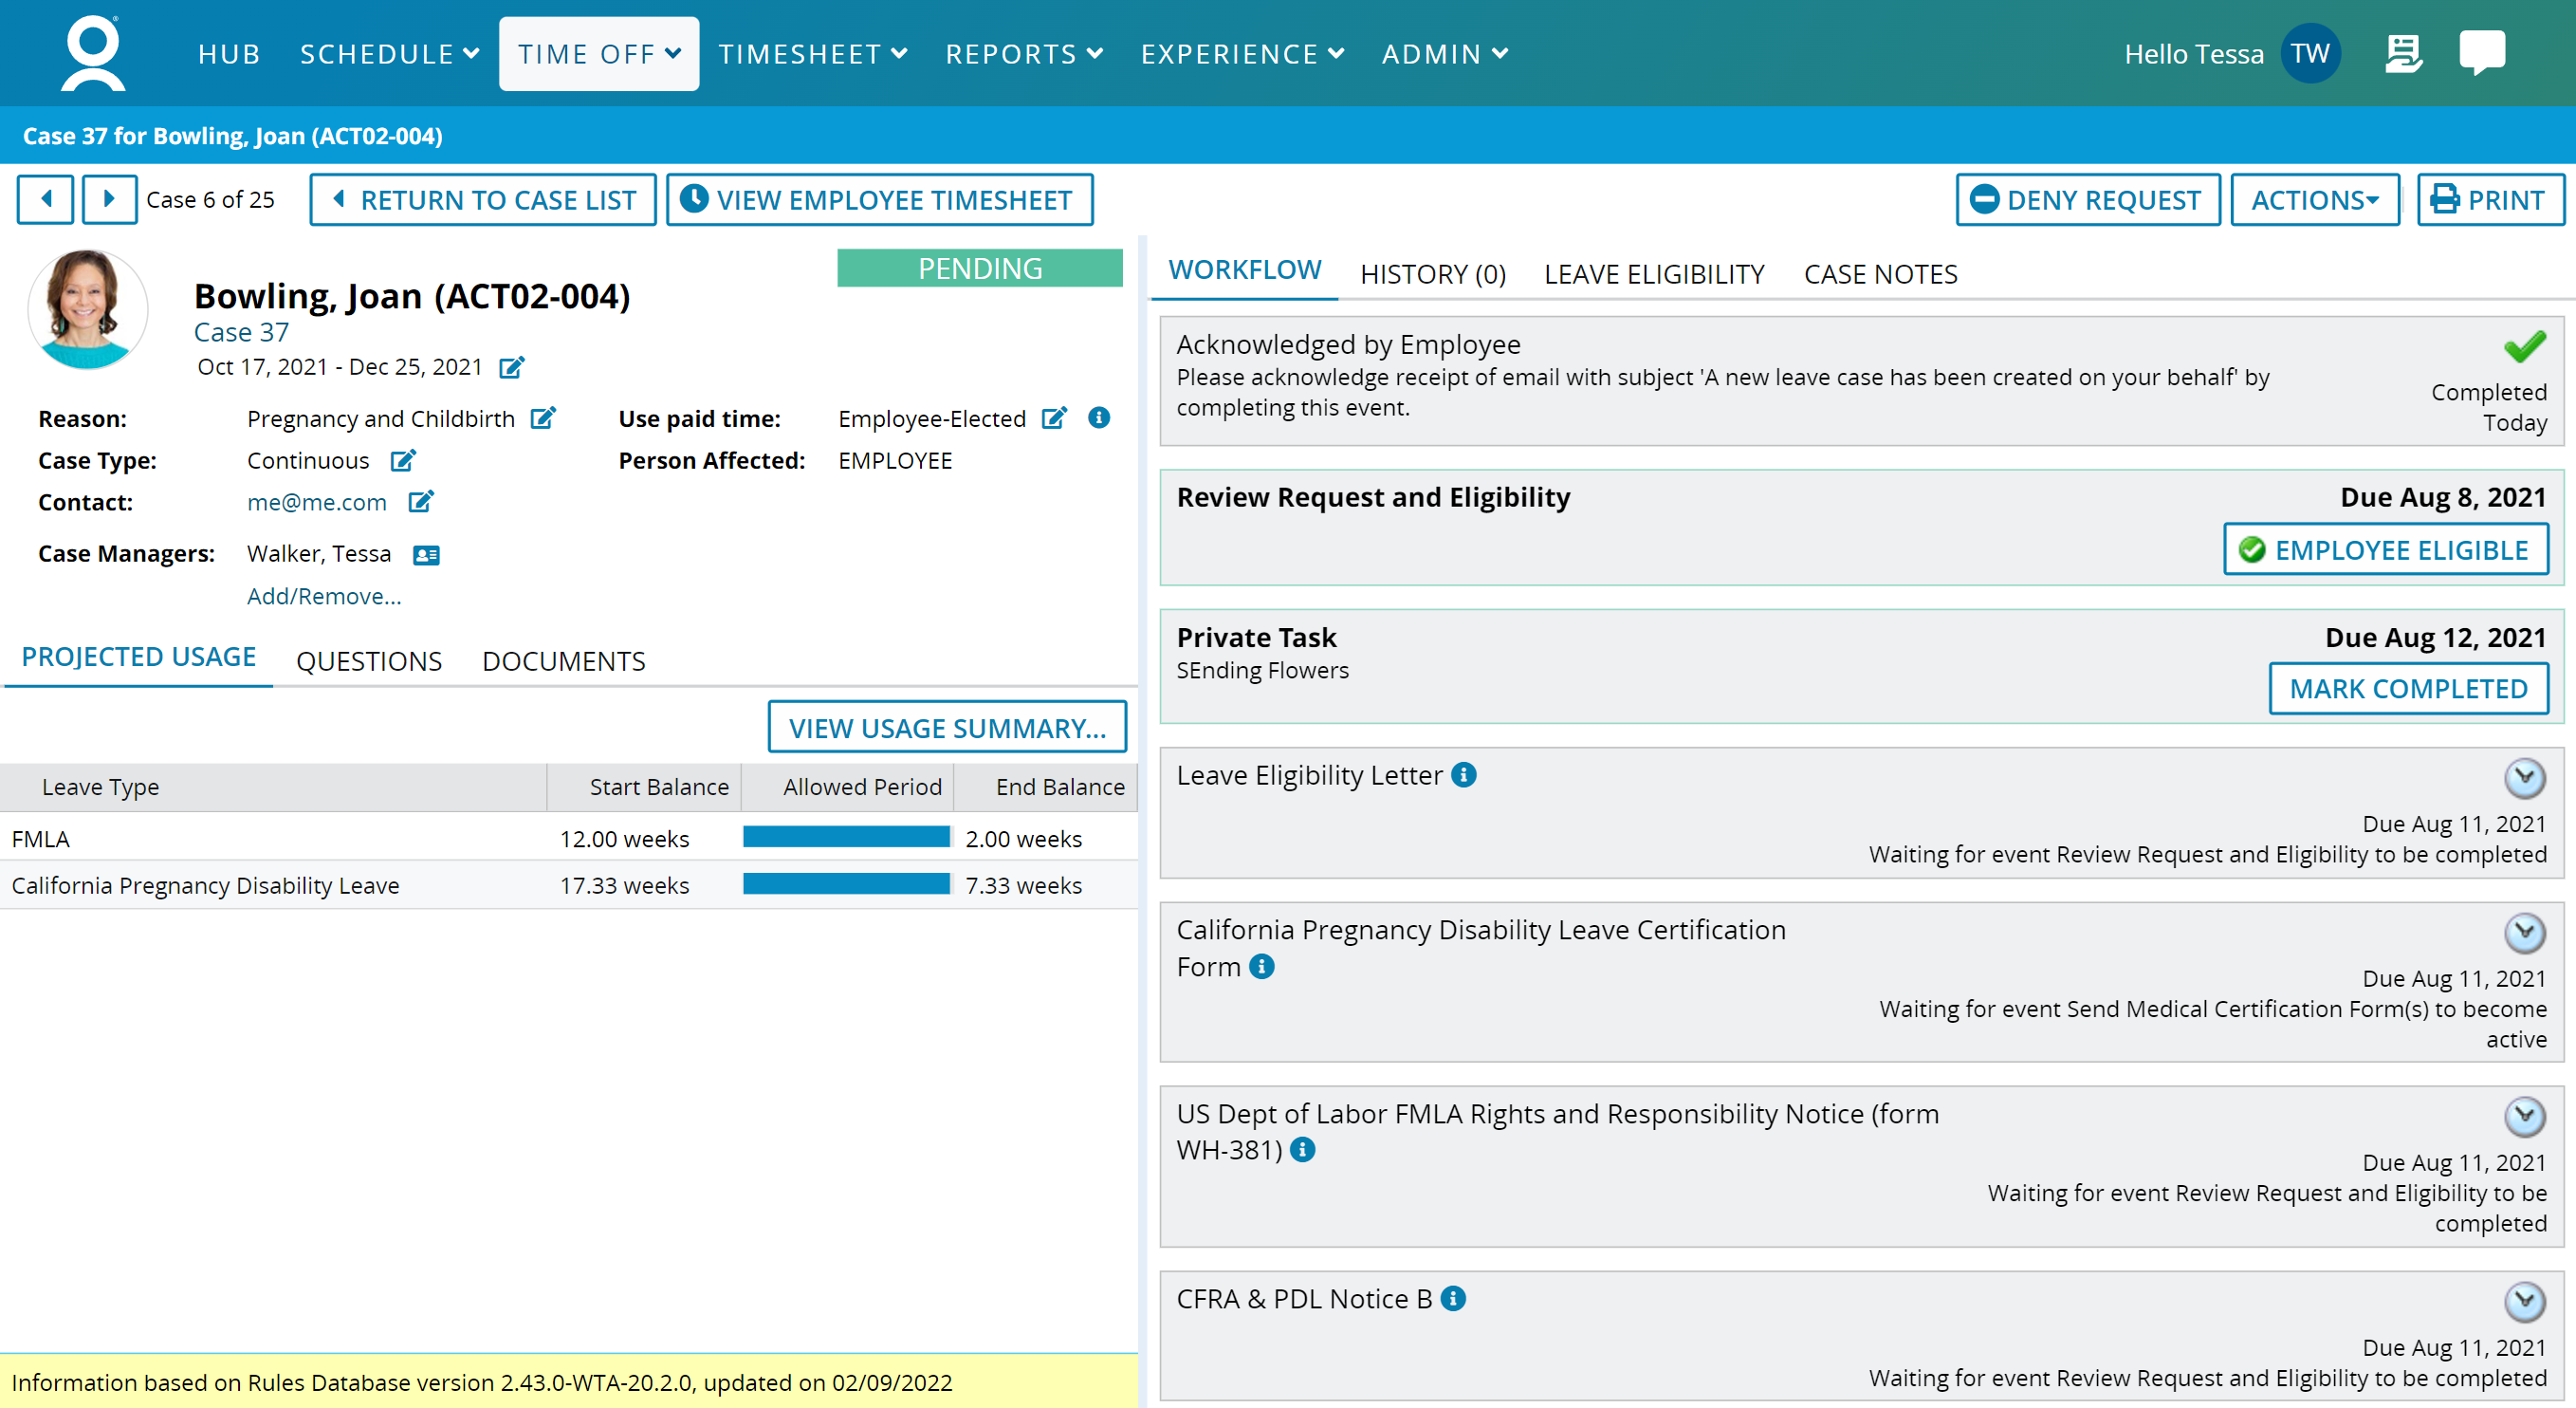Open the QUESTIONS tab
This screenshot has width=2576, height=1408.
click(x=368, y=660)
